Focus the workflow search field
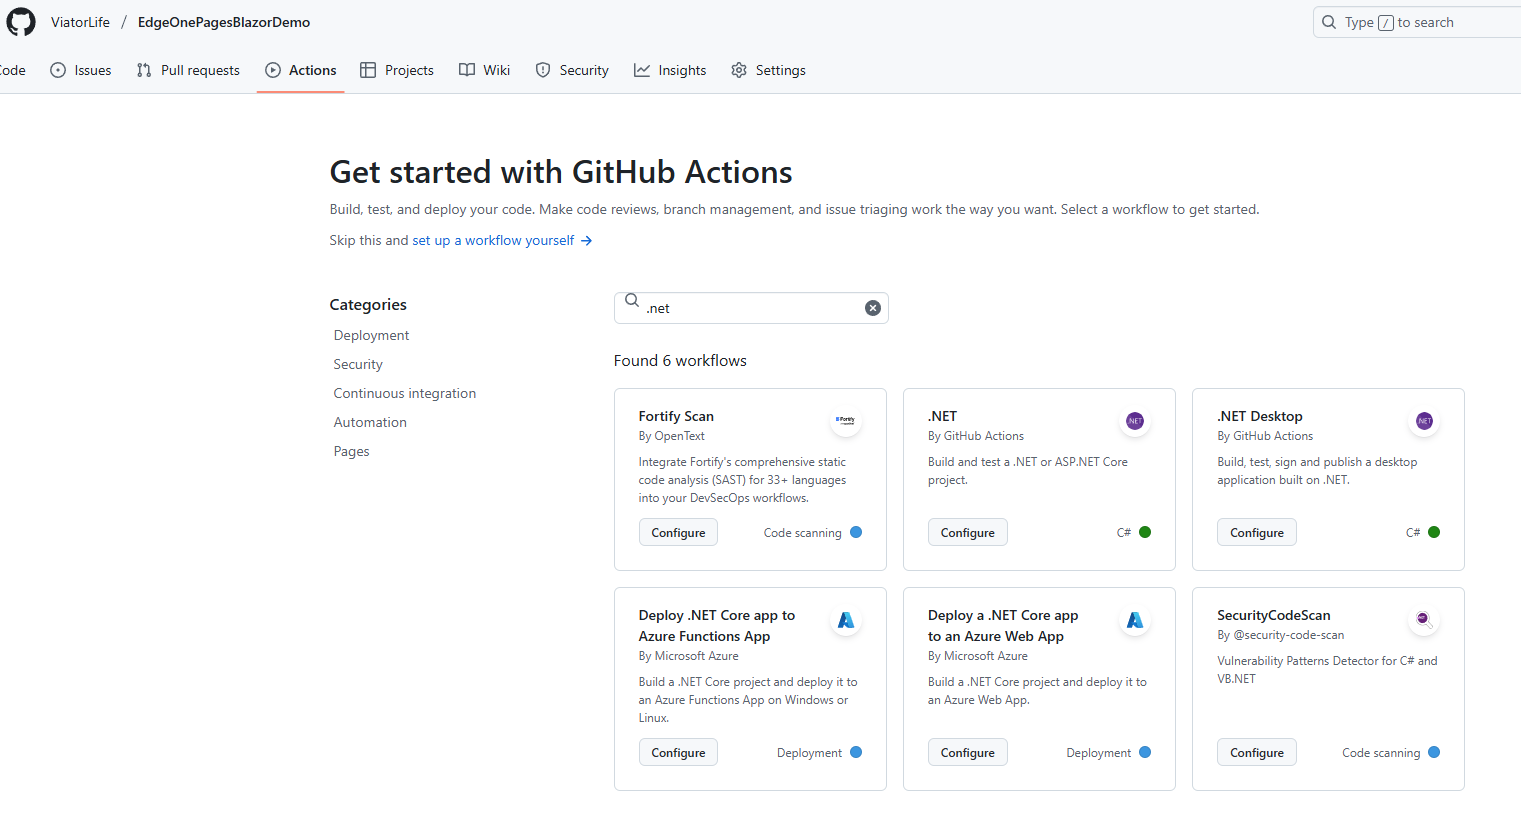 pos(751,308)
